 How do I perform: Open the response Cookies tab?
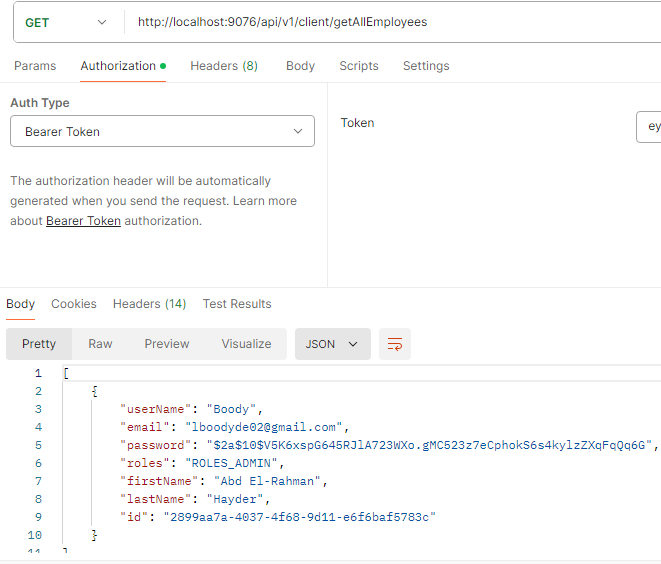[x=74, y=304]
